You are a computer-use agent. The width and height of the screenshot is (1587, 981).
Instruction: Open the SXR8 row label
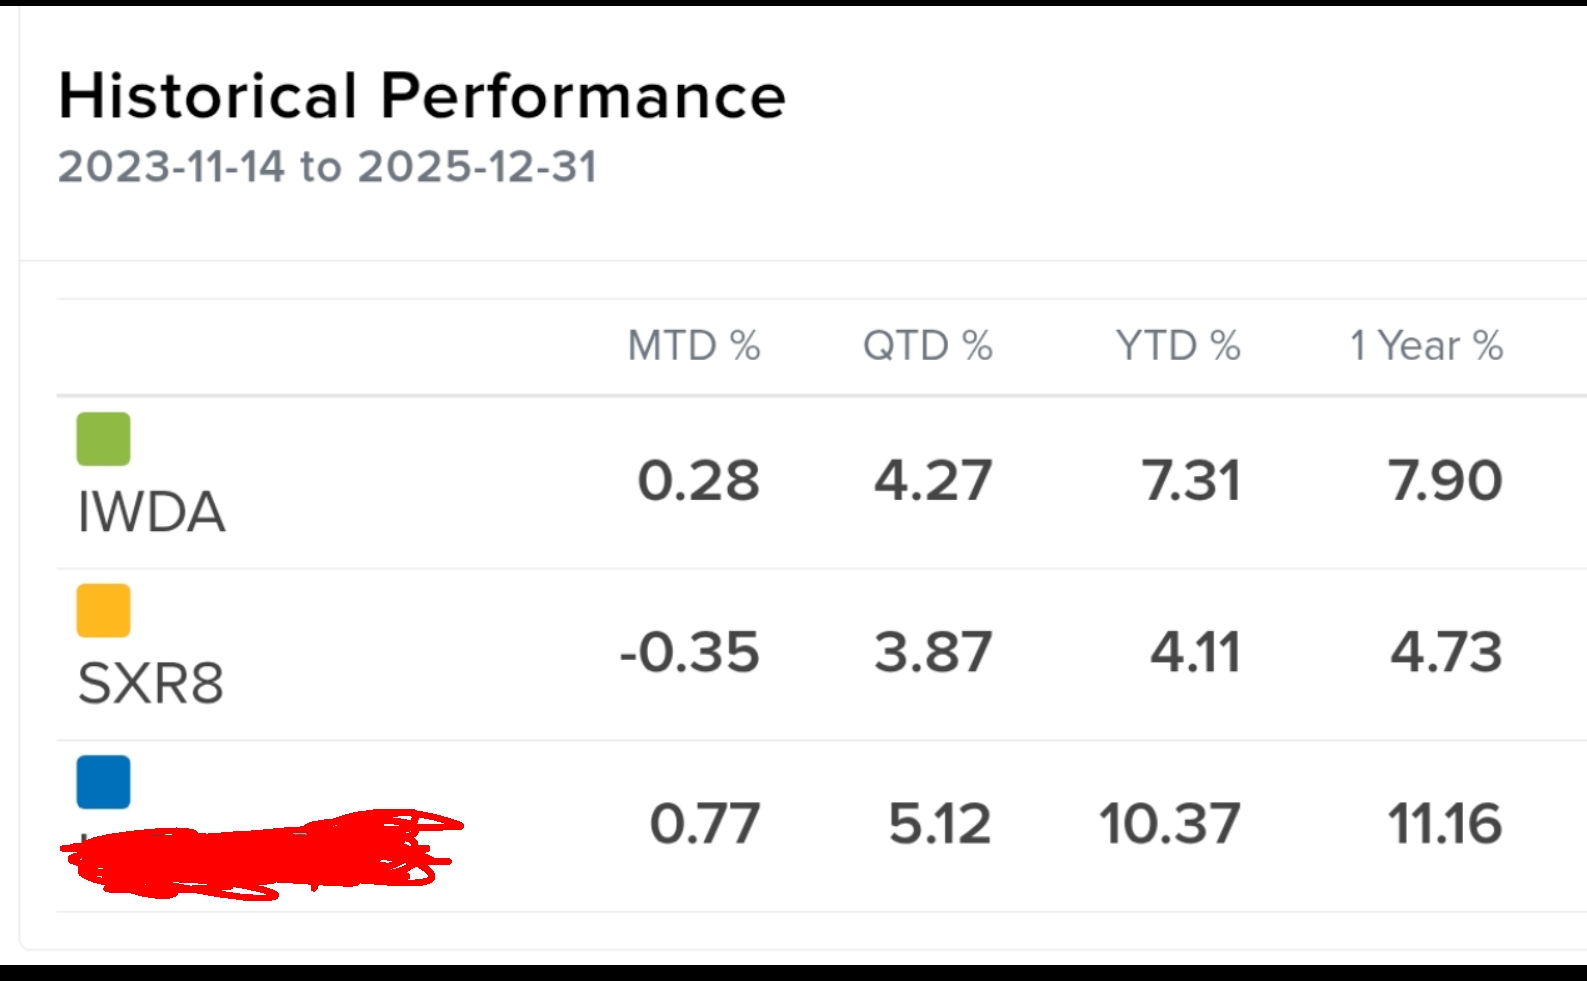(x=150, y=684)
